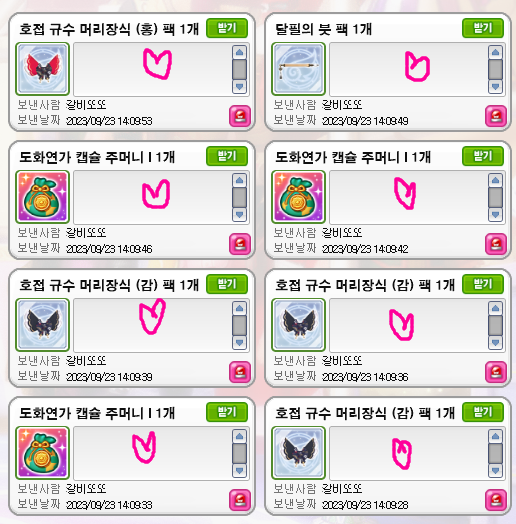Screen dimensions: 516x524
Task: Click 받기 on 도화연가 캡슐 주머니 sent 14:09:33
Action: pyautogui.click(x=227, y=412)
